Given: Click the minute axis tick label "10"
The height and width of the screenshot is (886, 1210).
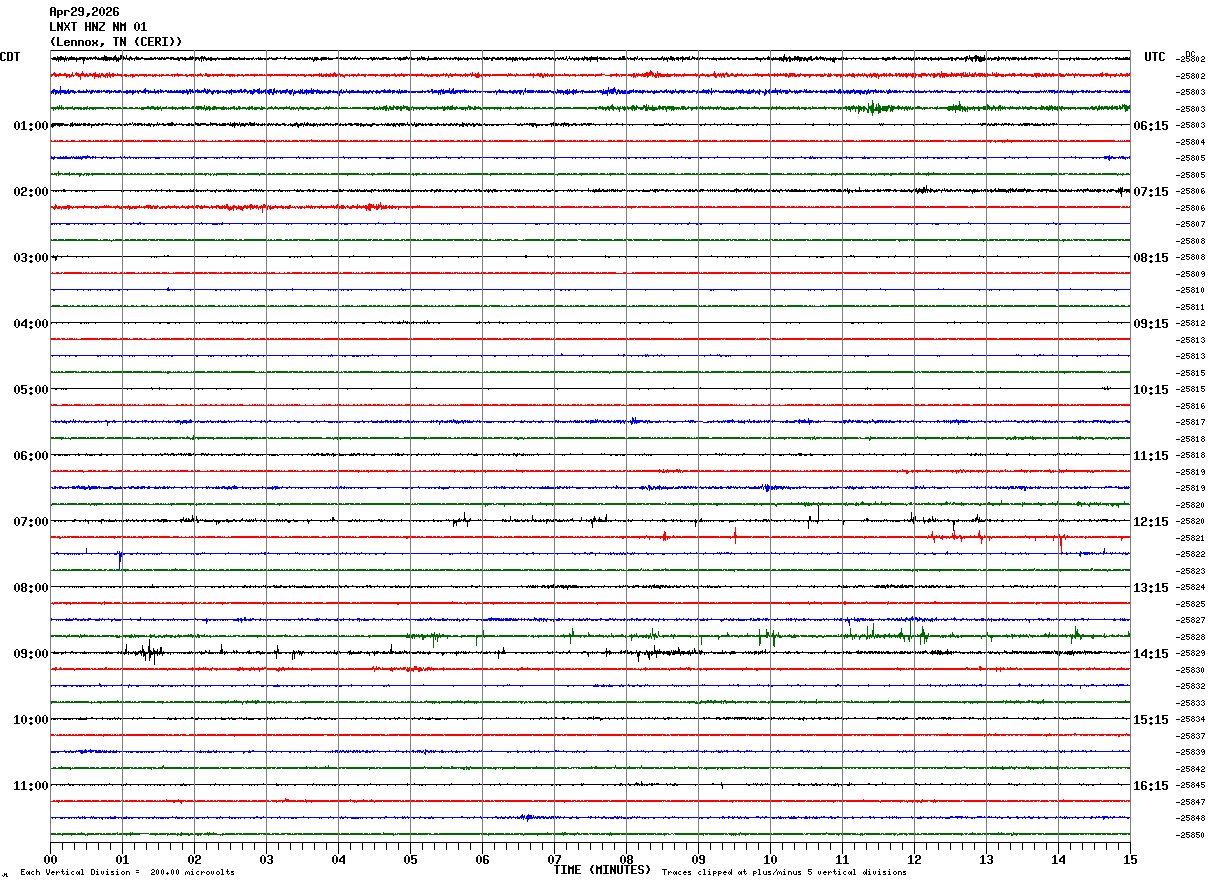Looking at the screenshot, I should pyautogui.click(x=770, y=859).
